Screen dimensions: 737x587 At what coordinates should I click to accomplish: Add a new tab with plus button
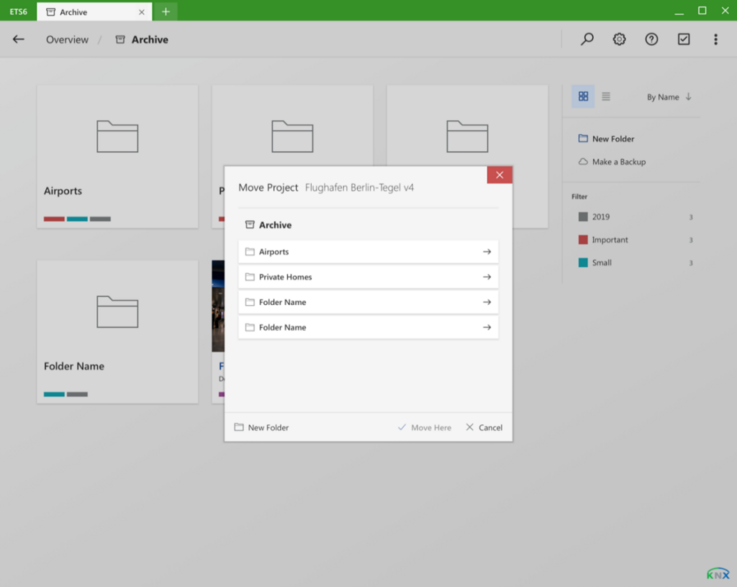click(166, 11)
